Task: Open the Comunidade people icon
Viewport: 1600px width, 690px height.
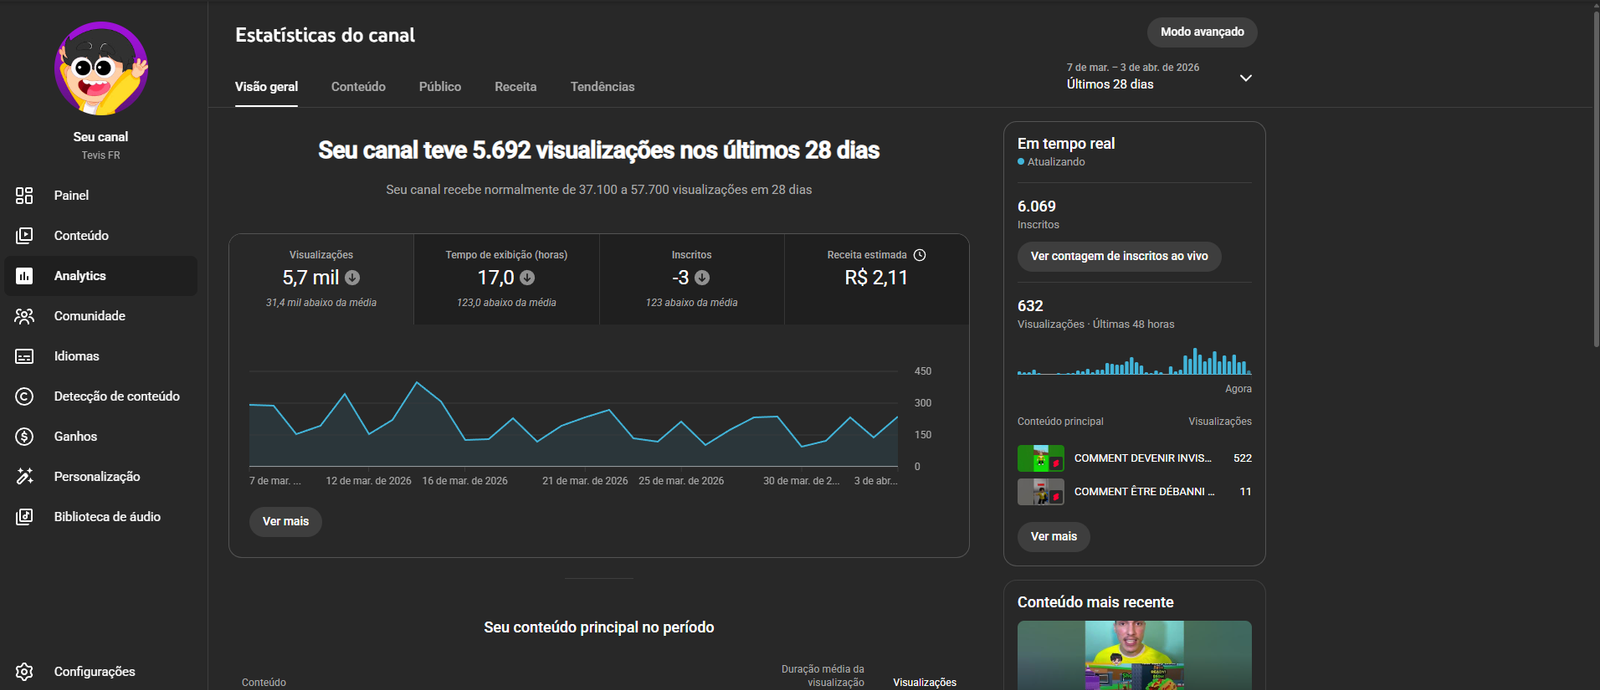Action: click(x=25, y=316)
